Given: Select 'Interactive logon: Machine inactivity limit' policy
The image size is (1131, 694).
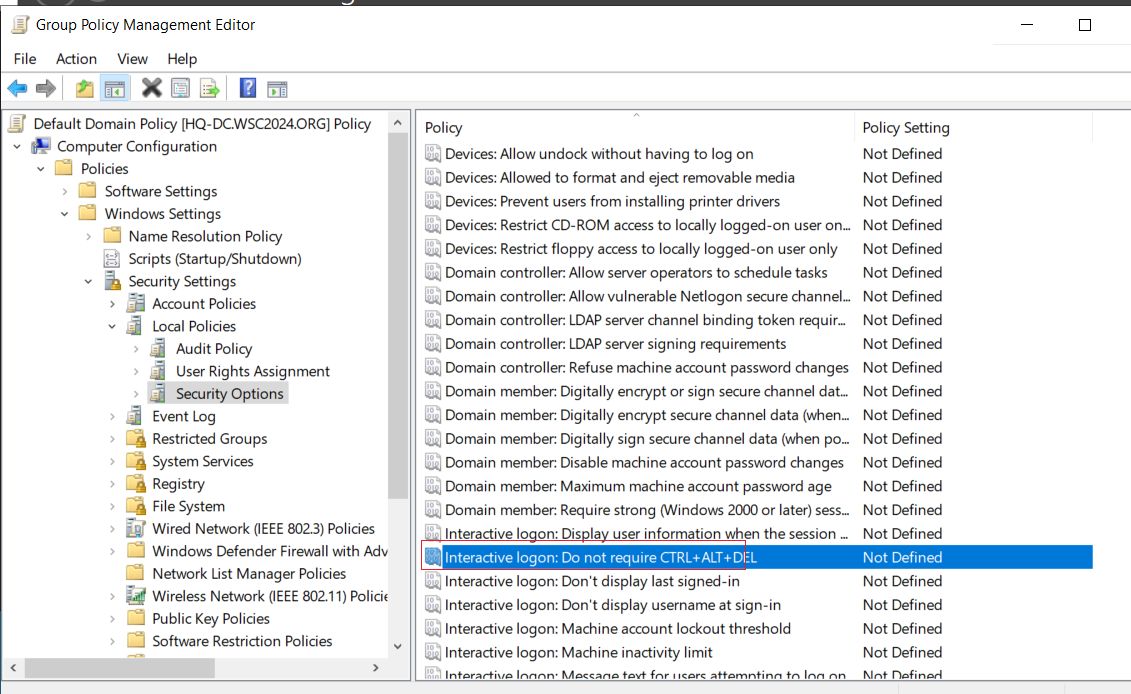Looking at the screenshot, I should click(x=578, y=652).
